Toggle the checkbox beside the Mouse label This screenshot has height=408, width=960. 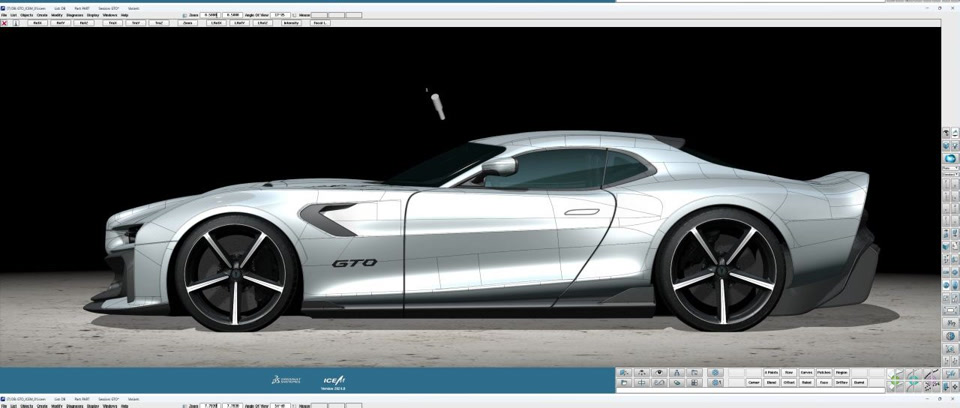click(294, 15)
